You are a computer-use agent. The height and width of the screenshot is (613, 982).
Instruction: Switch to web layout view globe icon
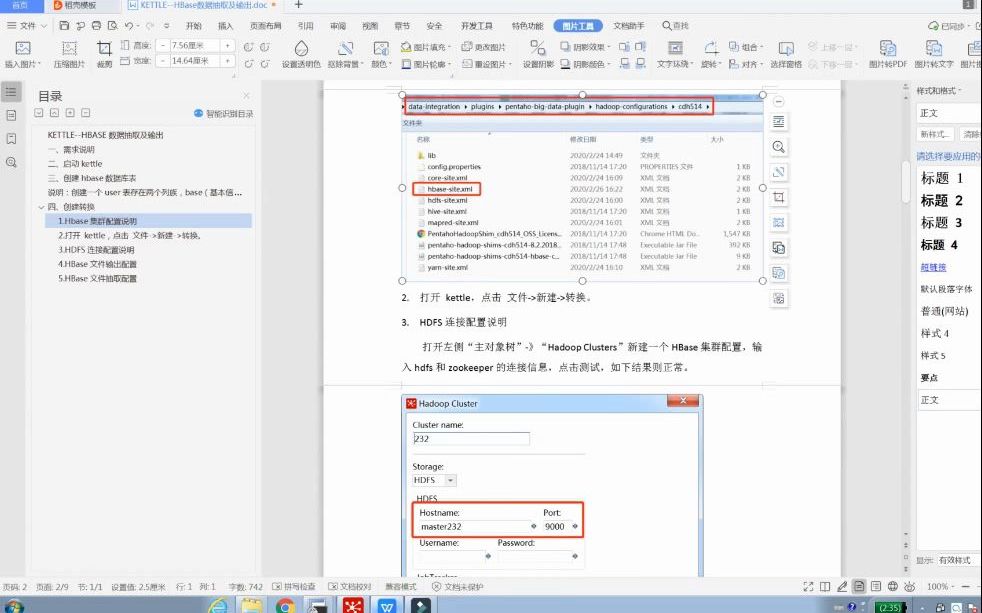[893, 587]
